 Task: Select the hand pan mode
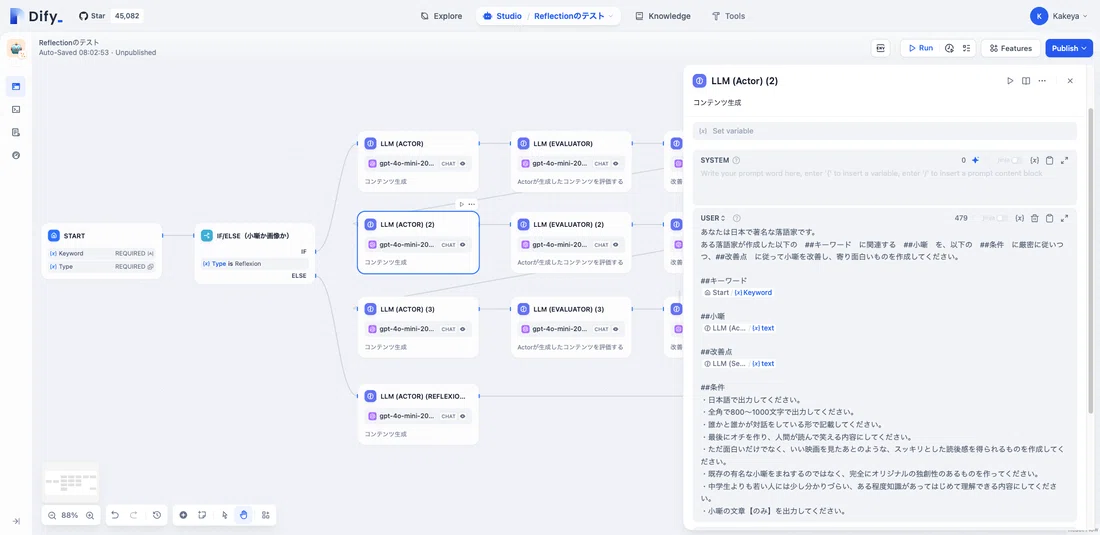point(244,515)
